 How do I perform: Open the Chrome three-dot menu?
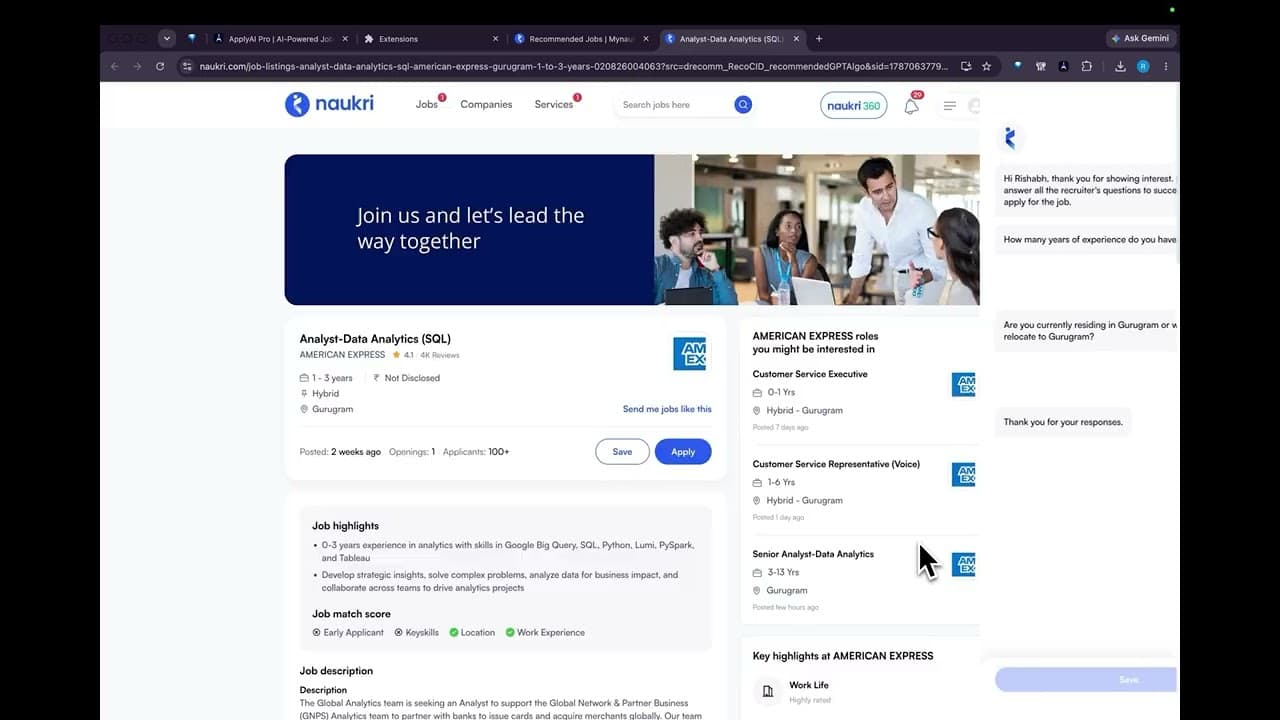coord(1165,66)
